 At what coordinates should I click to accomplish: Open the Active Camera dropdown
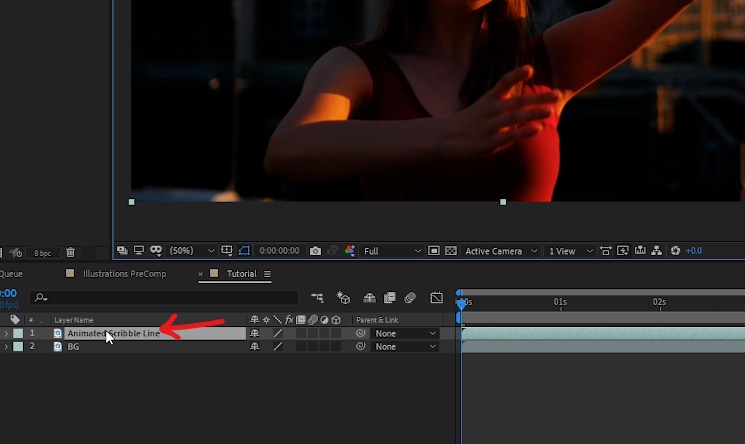(x=501, y=251)
